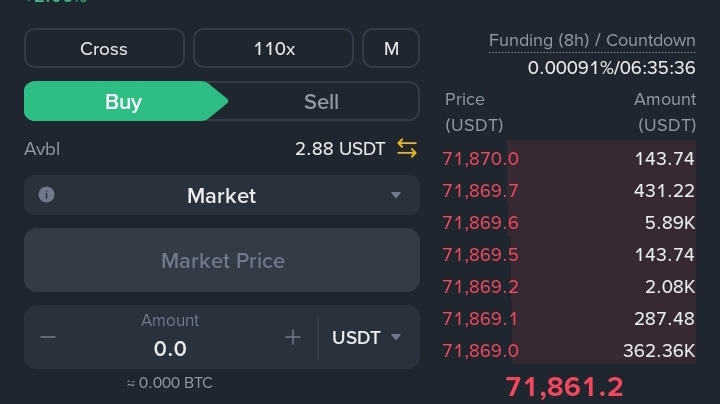The width and height of the screenshot is (720, 404).
Task: Open the USDT unit dropdown
Action: point(366,338)
